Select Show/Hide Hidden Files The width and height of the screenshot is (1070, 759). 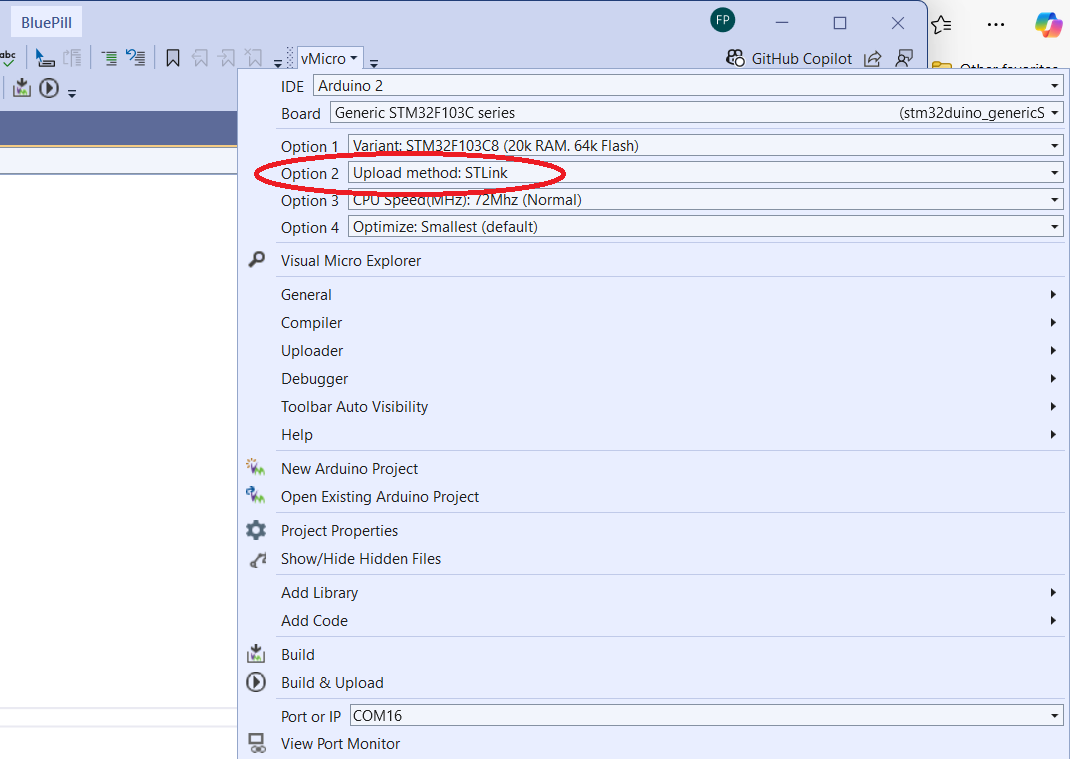click(x=361, y=559)
